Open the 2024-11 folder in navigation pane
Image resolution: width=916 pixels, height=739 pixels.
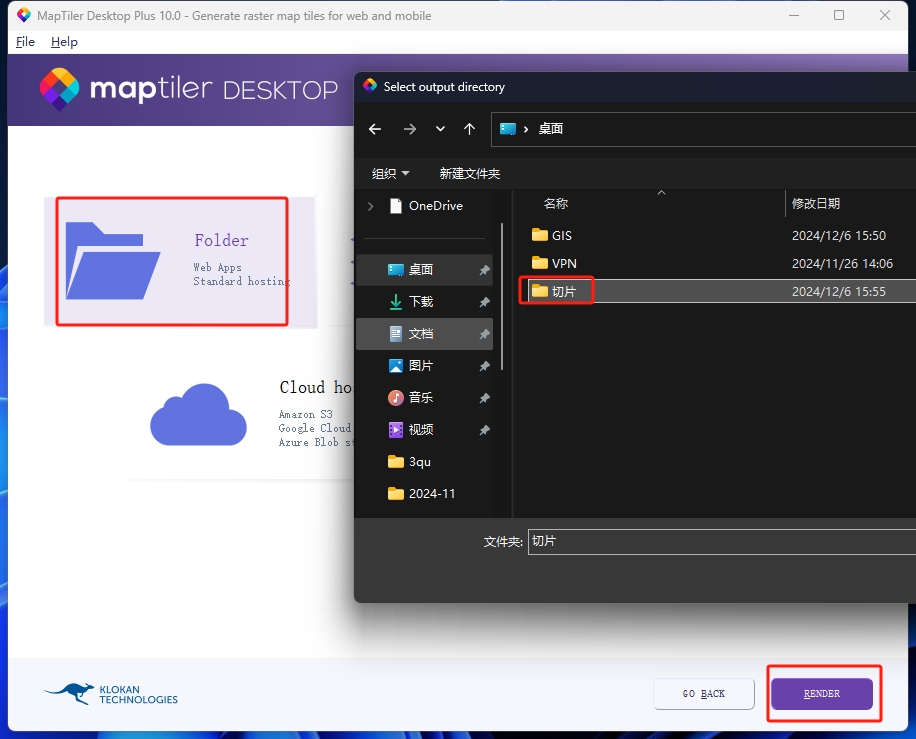click(424, 494)
